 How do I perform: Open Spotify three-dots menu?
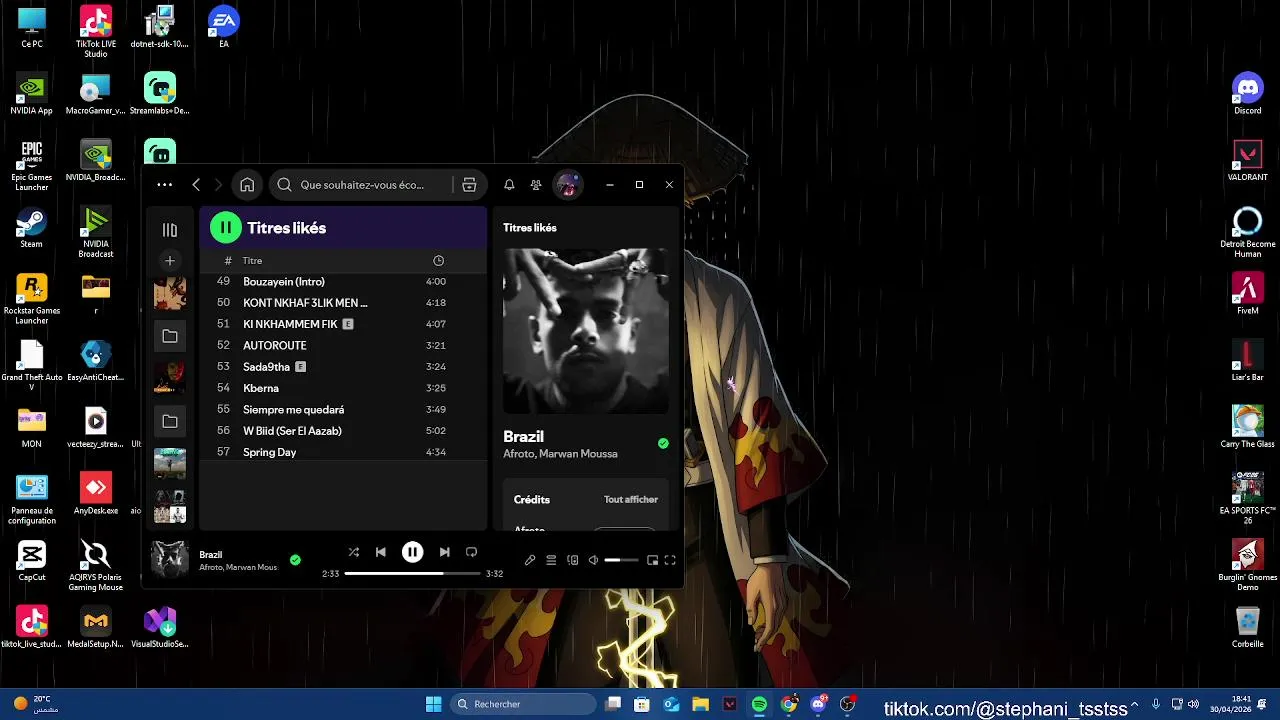tap(165, 185)
